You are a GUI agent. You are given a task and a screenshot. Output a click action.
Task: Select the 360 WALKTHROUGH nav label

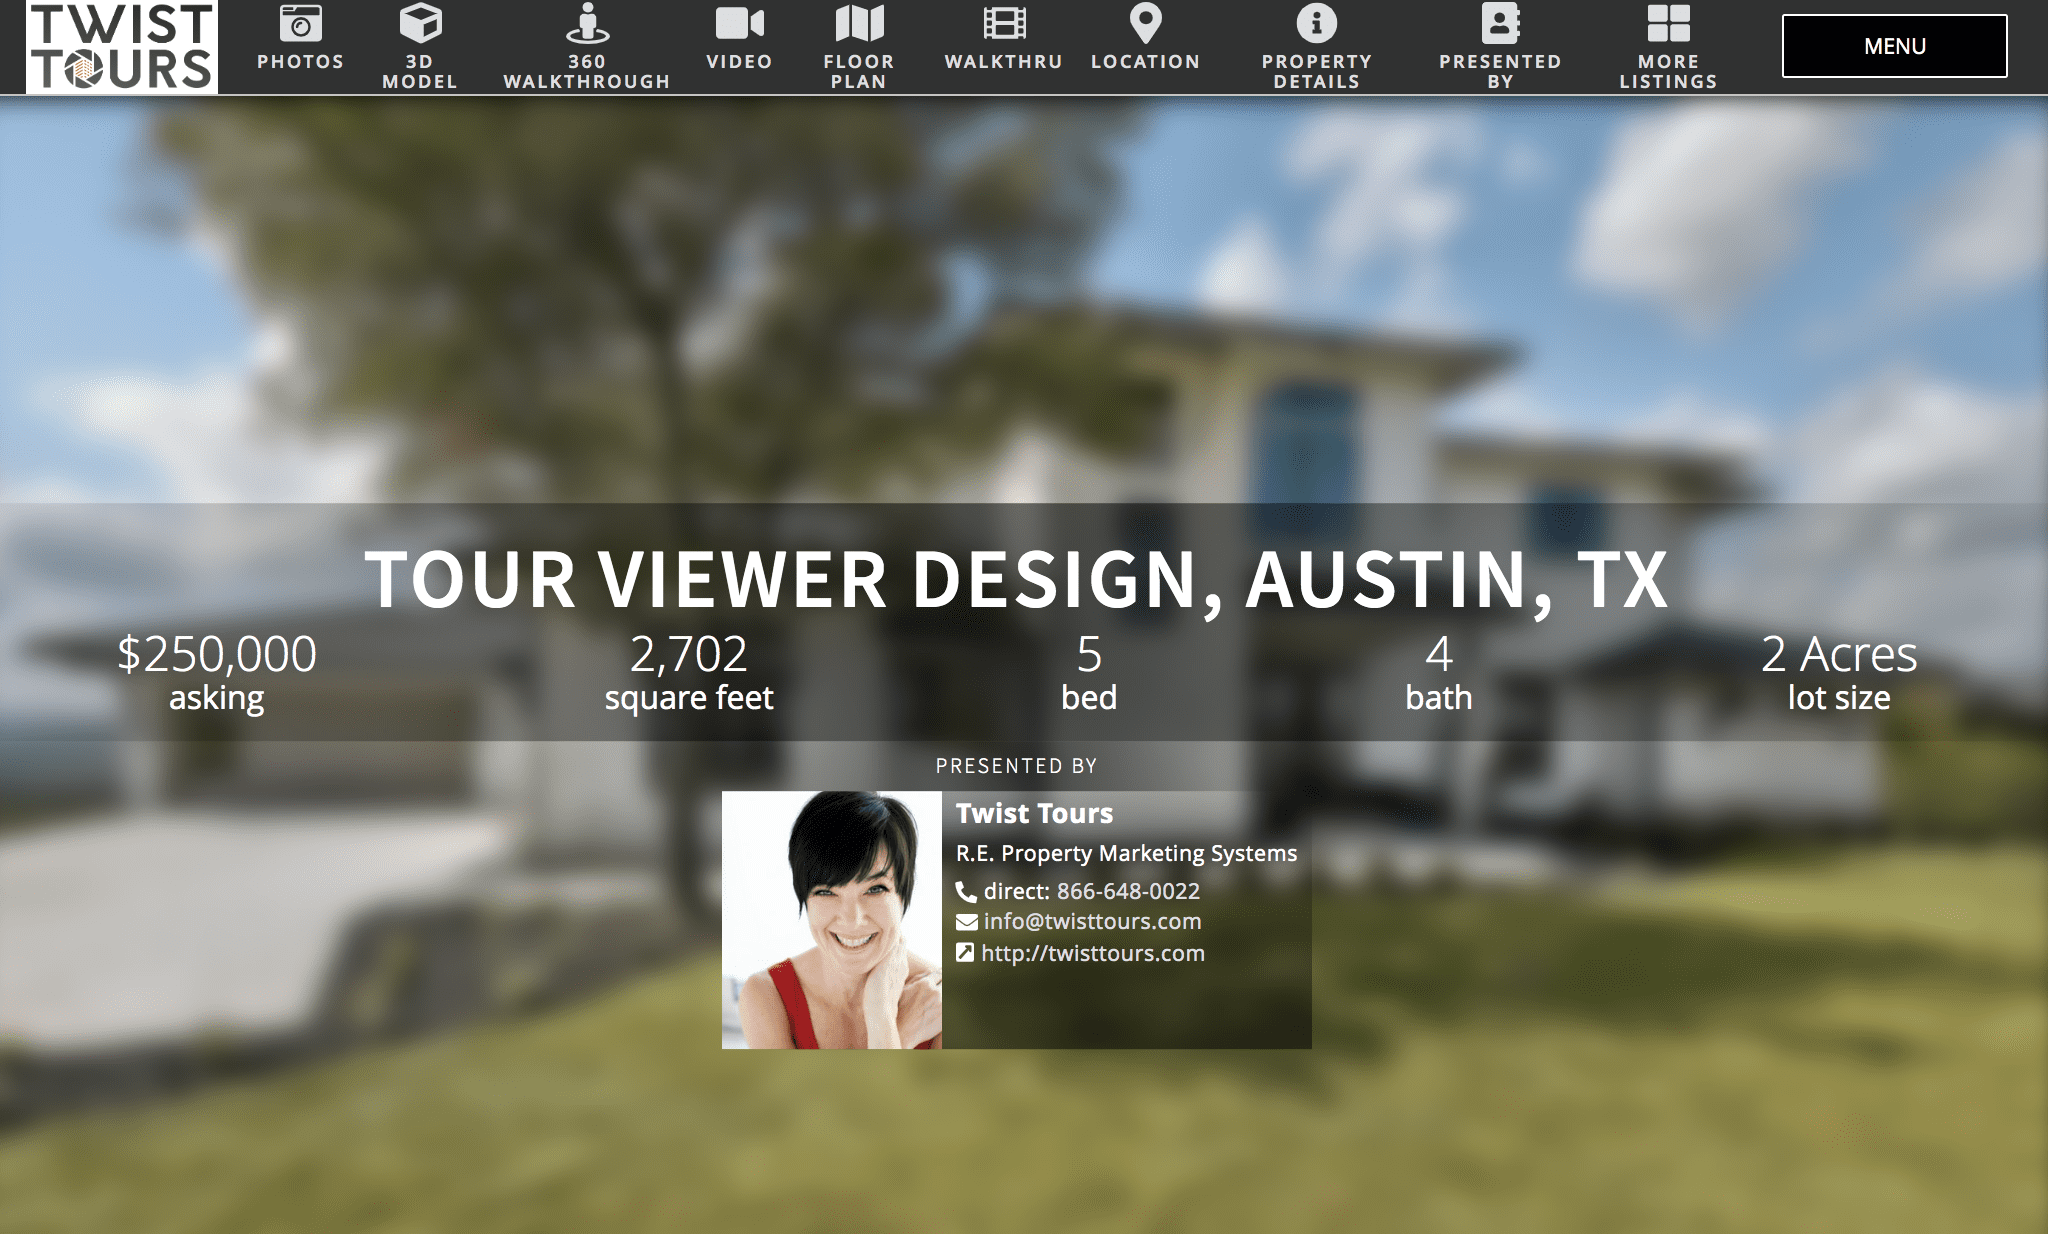[x=587, y=71]
